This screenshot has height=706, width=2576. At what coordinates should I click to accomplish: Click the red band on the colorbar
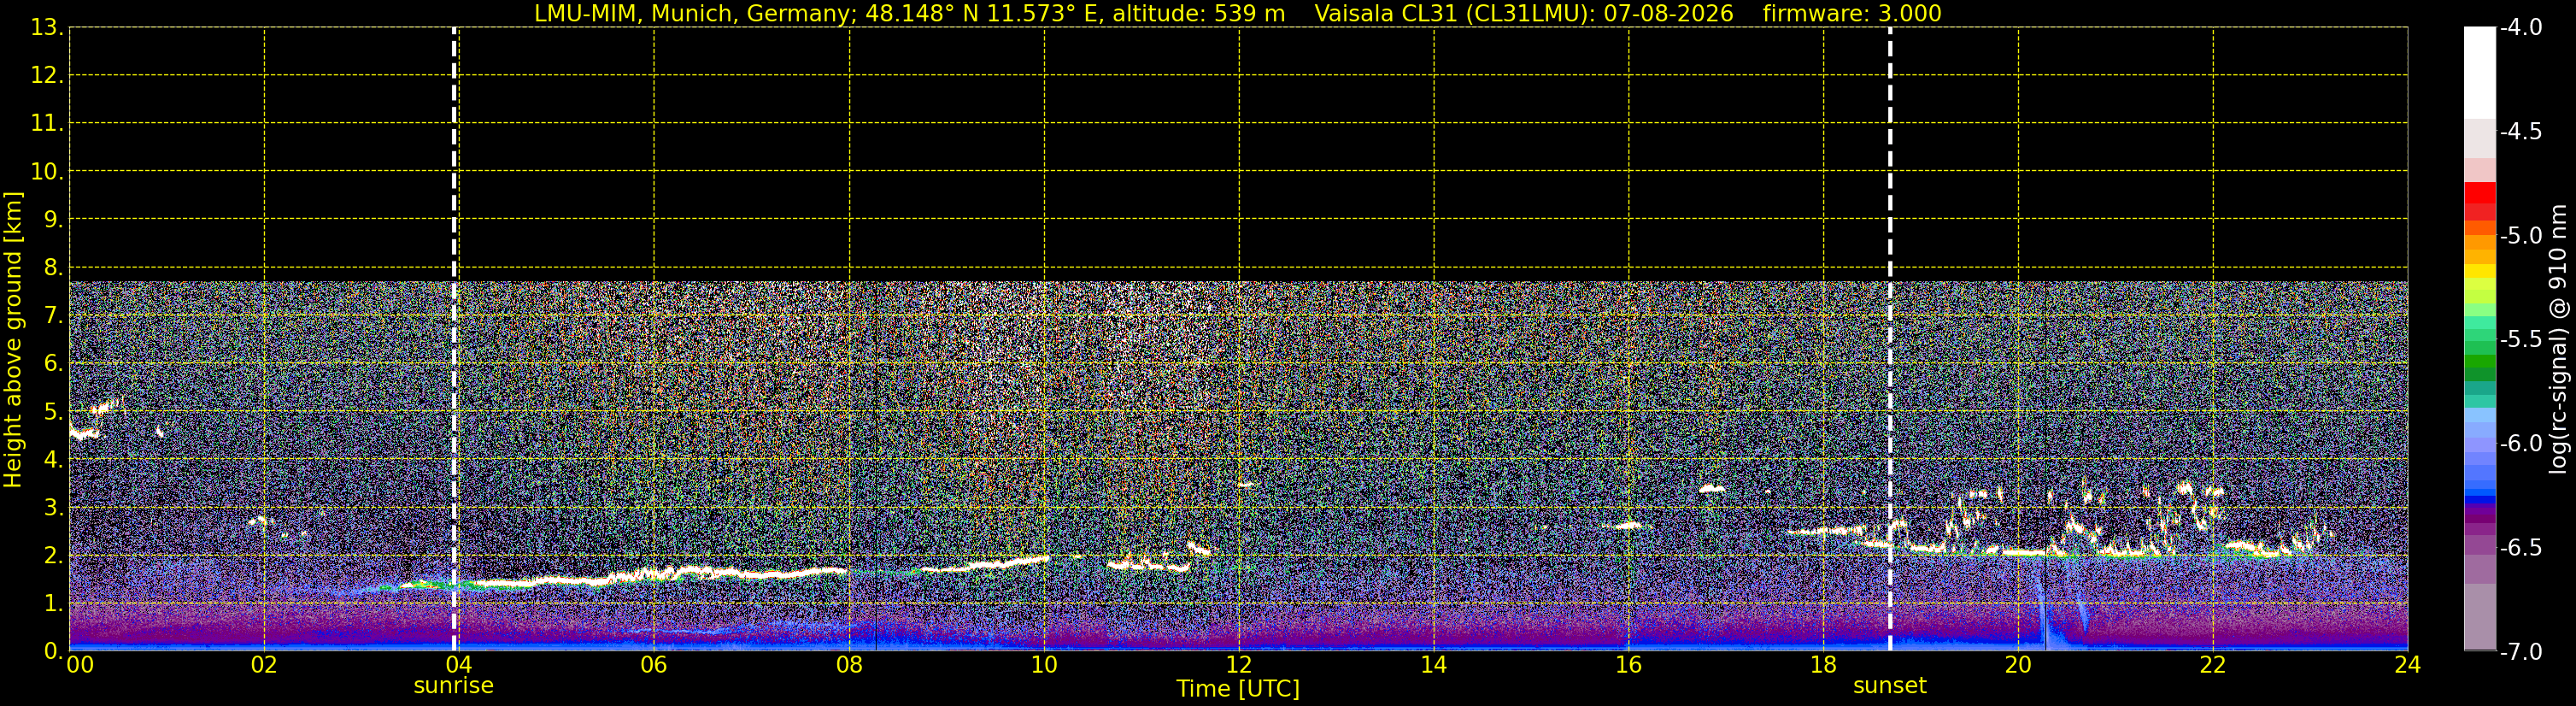2480,200
